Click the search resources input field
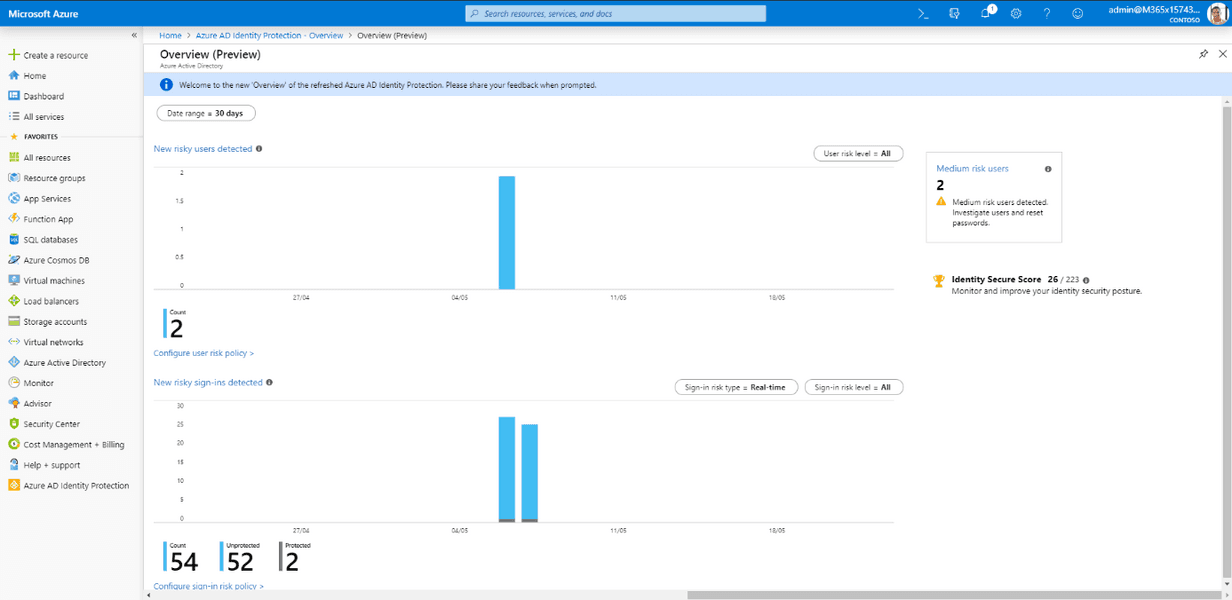 616,13
